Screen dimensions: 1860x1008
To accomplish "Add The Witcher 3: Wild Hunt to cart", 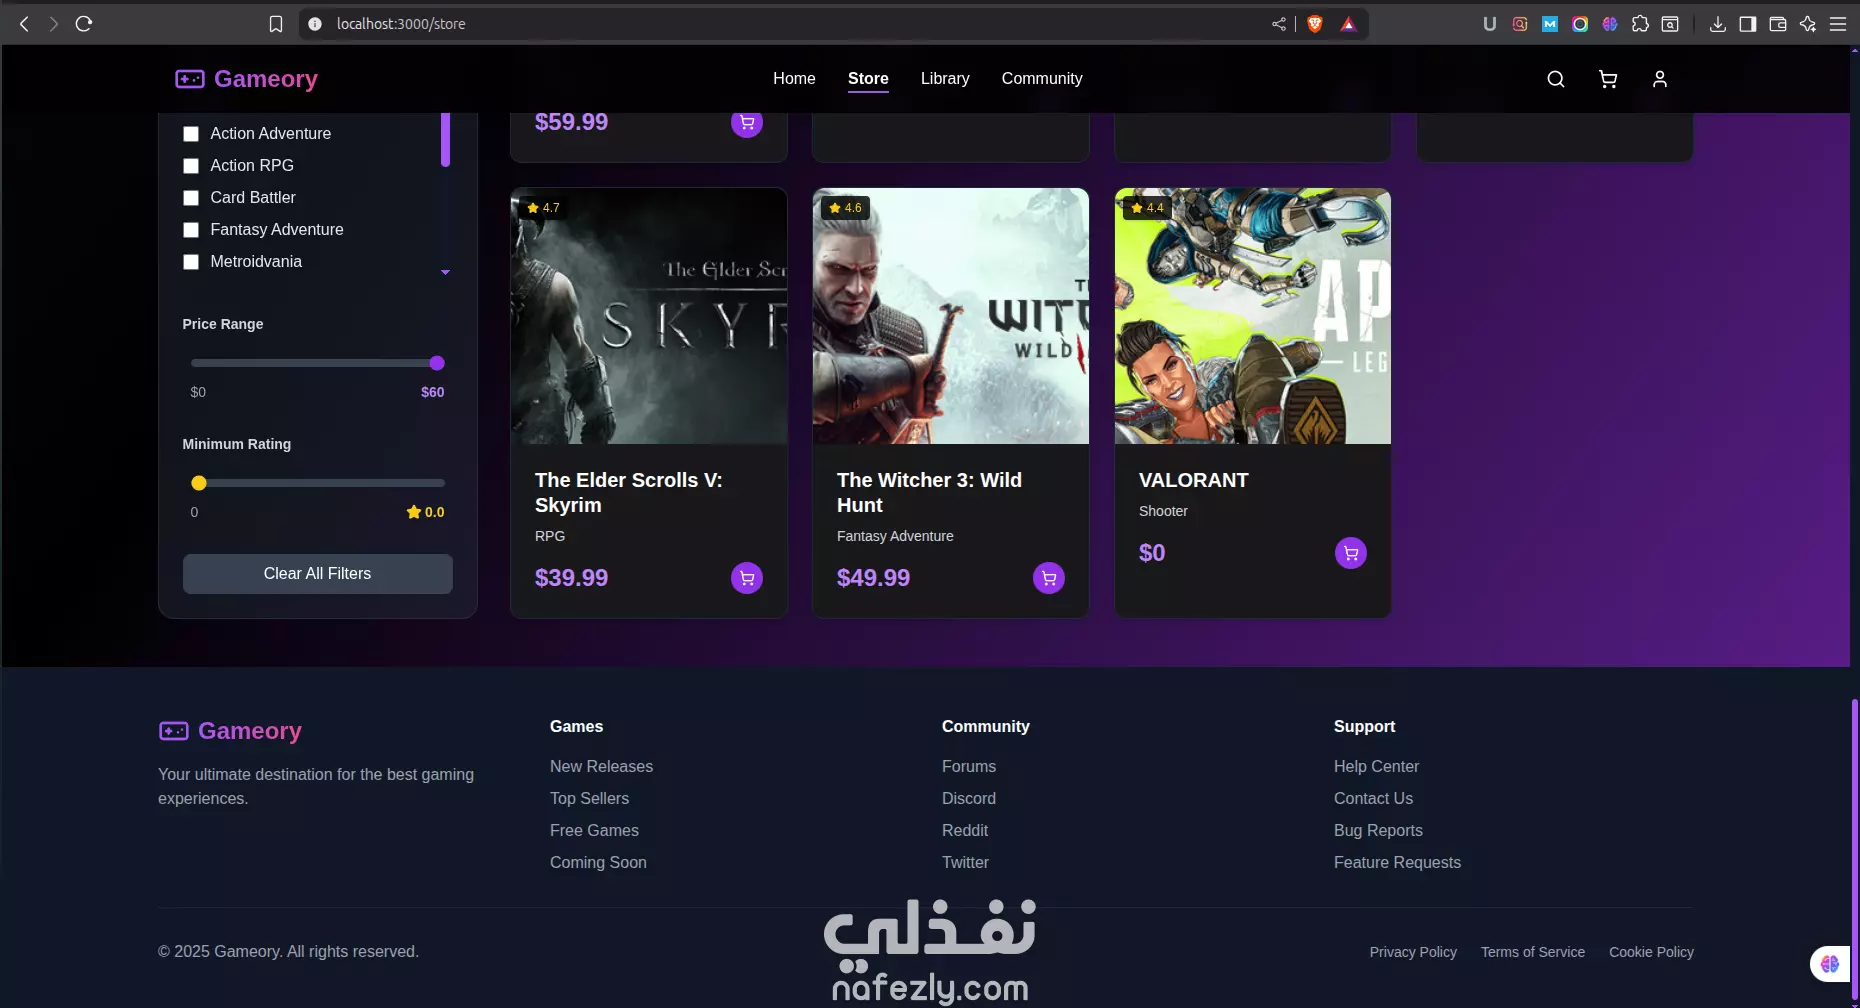I will click(x=1048, y=578).
